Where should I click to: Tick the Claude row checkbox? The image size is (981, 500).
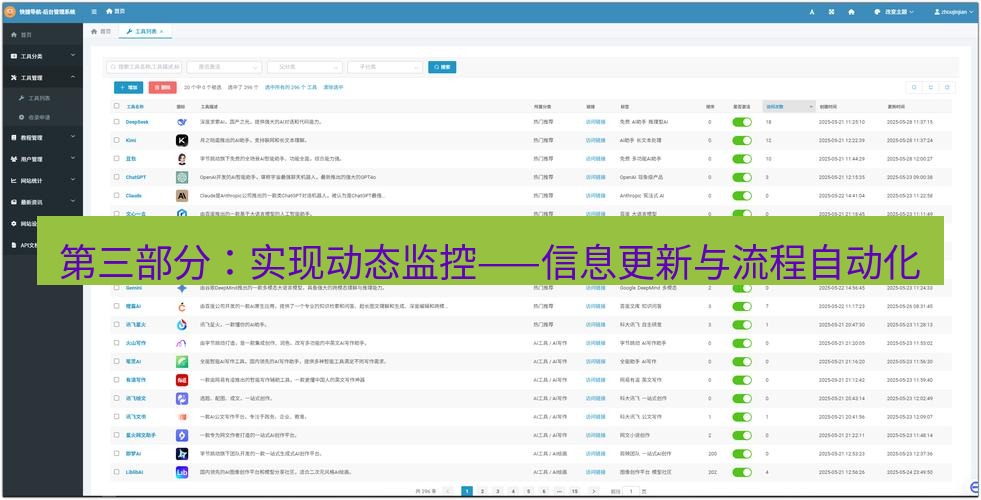point(116,196)
